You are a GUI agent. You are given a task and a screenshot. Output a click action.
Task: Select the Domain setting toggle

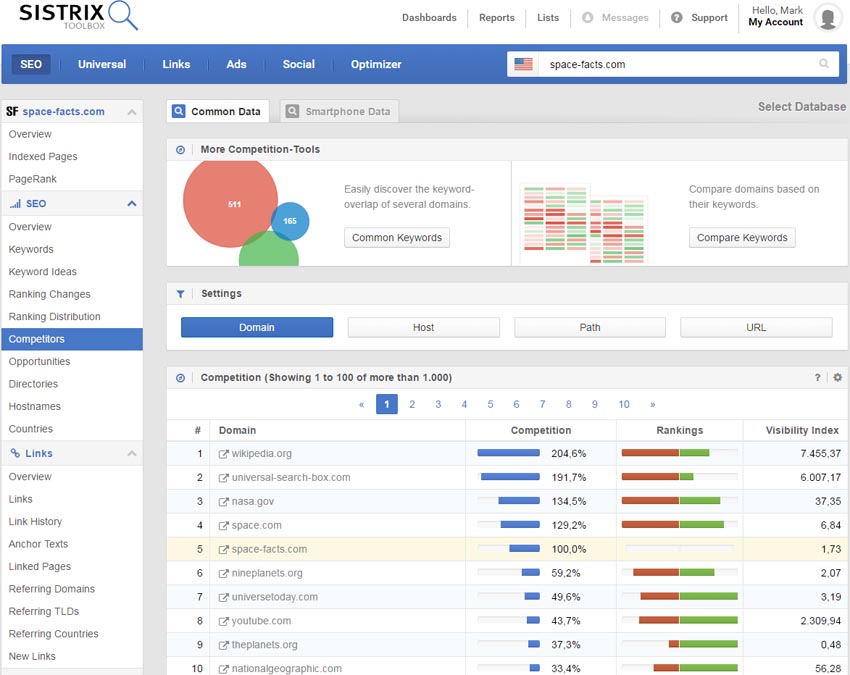pos(257,327)
